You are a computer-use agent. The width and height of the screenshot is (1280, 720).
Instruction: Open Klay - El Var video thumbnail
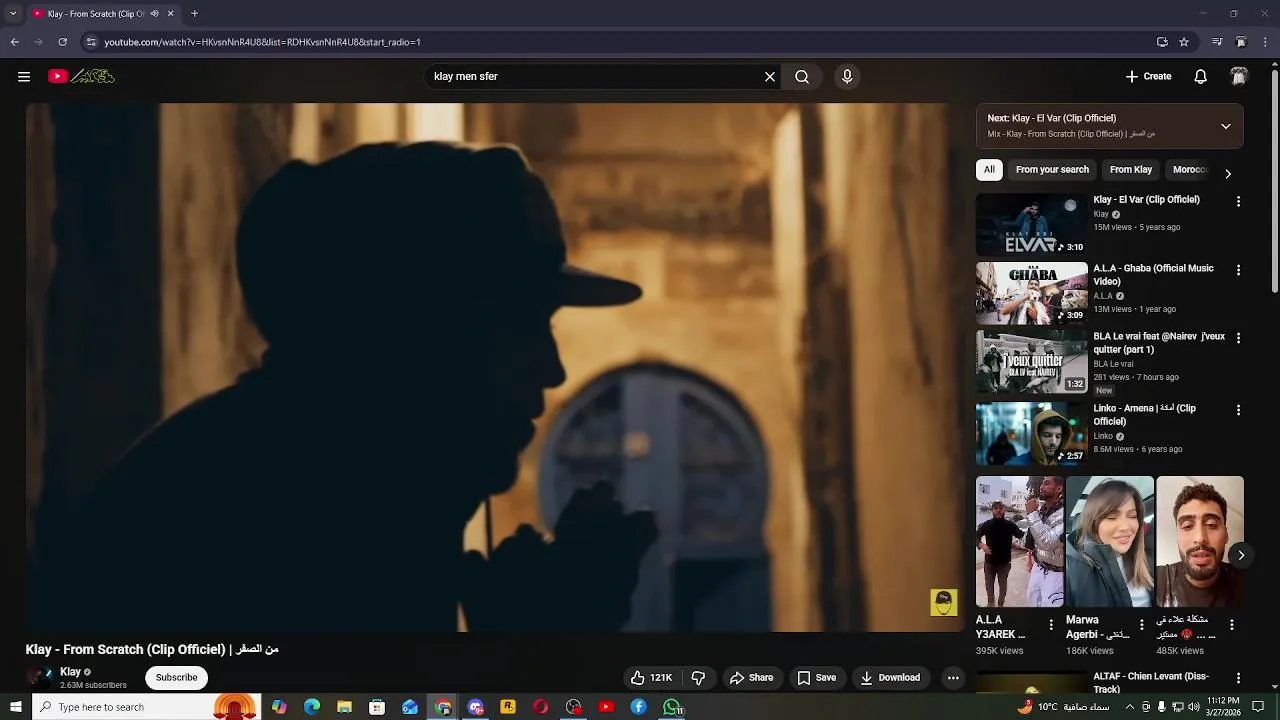(x=1031, y=225)
